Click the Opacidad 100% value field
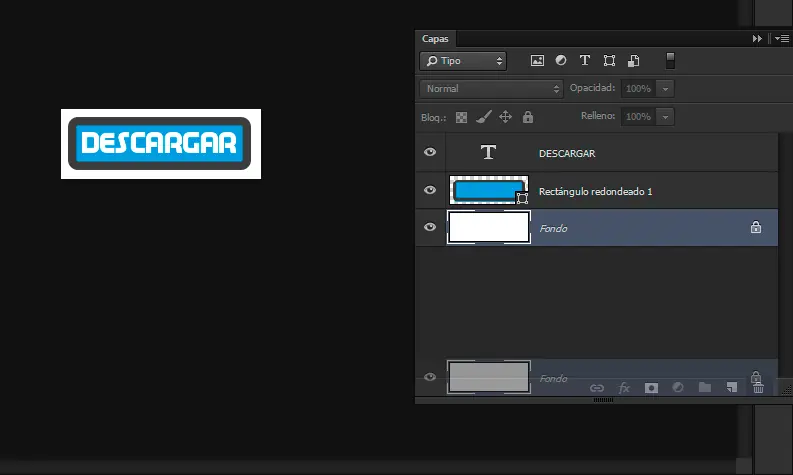 pyautogui.click(x=638, y=89)
